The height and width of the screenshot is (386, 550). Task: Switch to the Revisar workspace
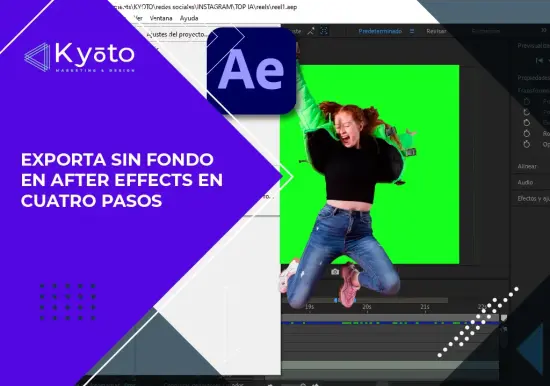coord(436,31)
